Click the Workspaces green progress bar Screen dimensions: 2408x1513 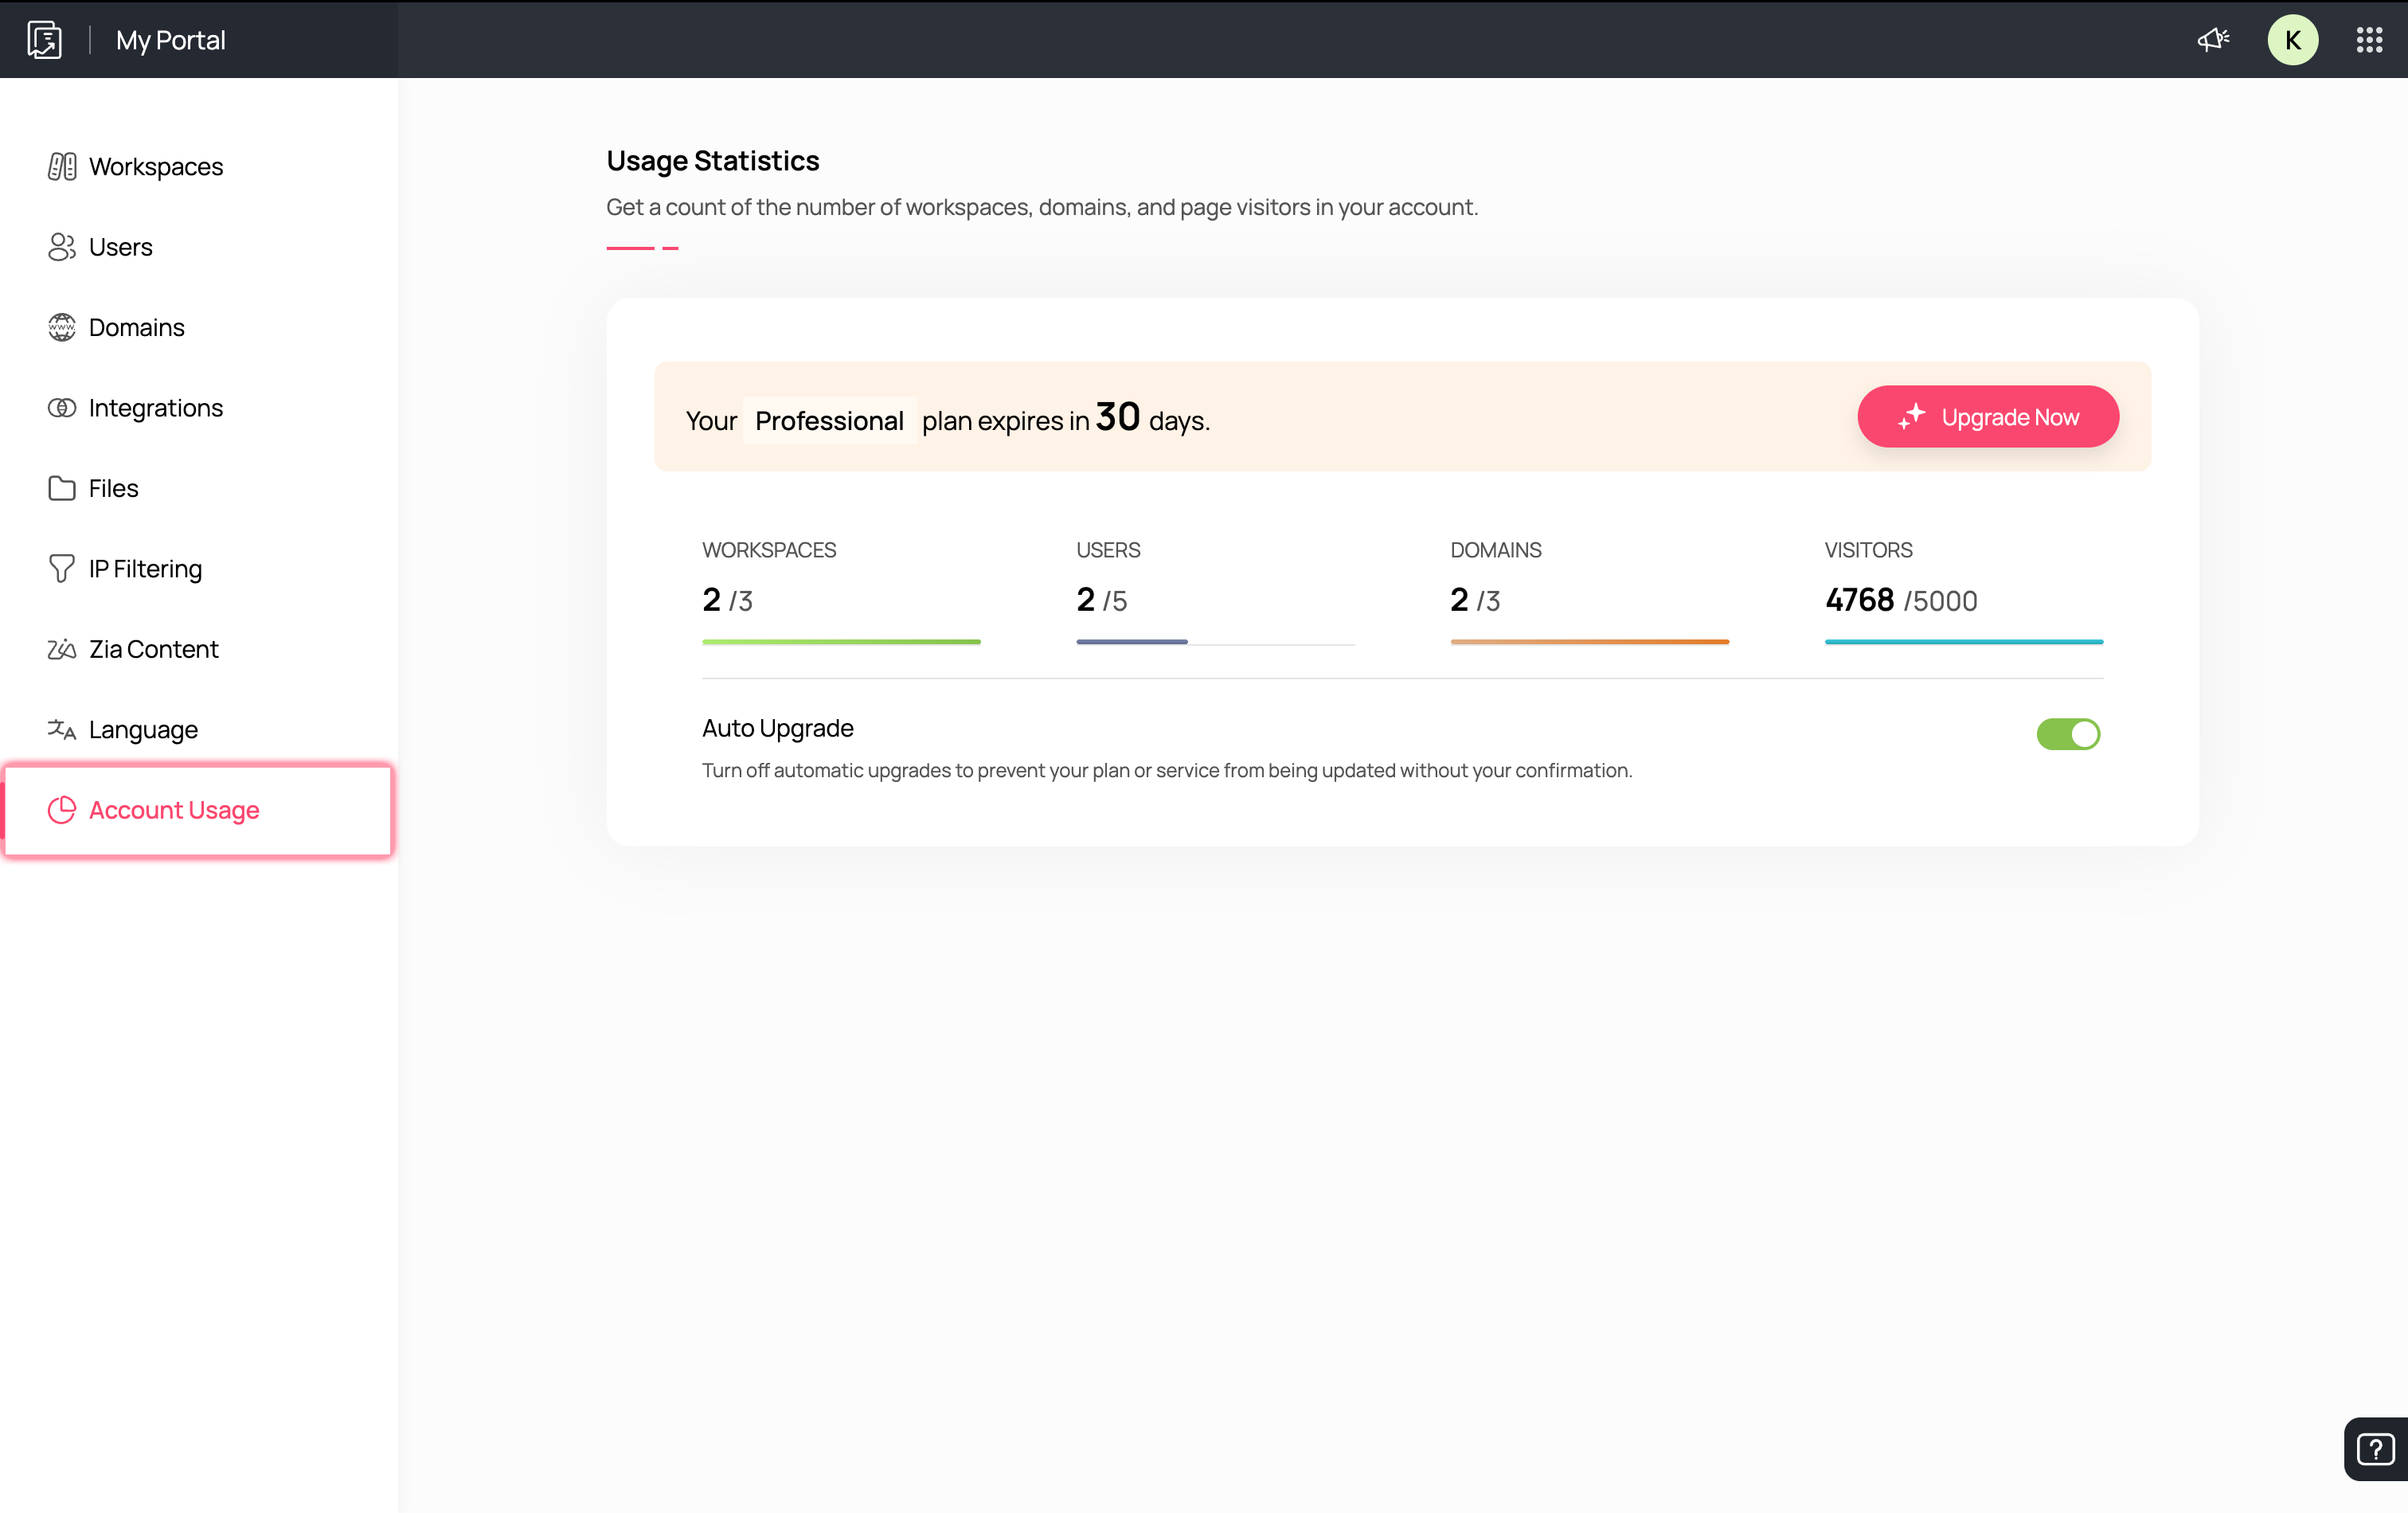[x=840, y=641]
